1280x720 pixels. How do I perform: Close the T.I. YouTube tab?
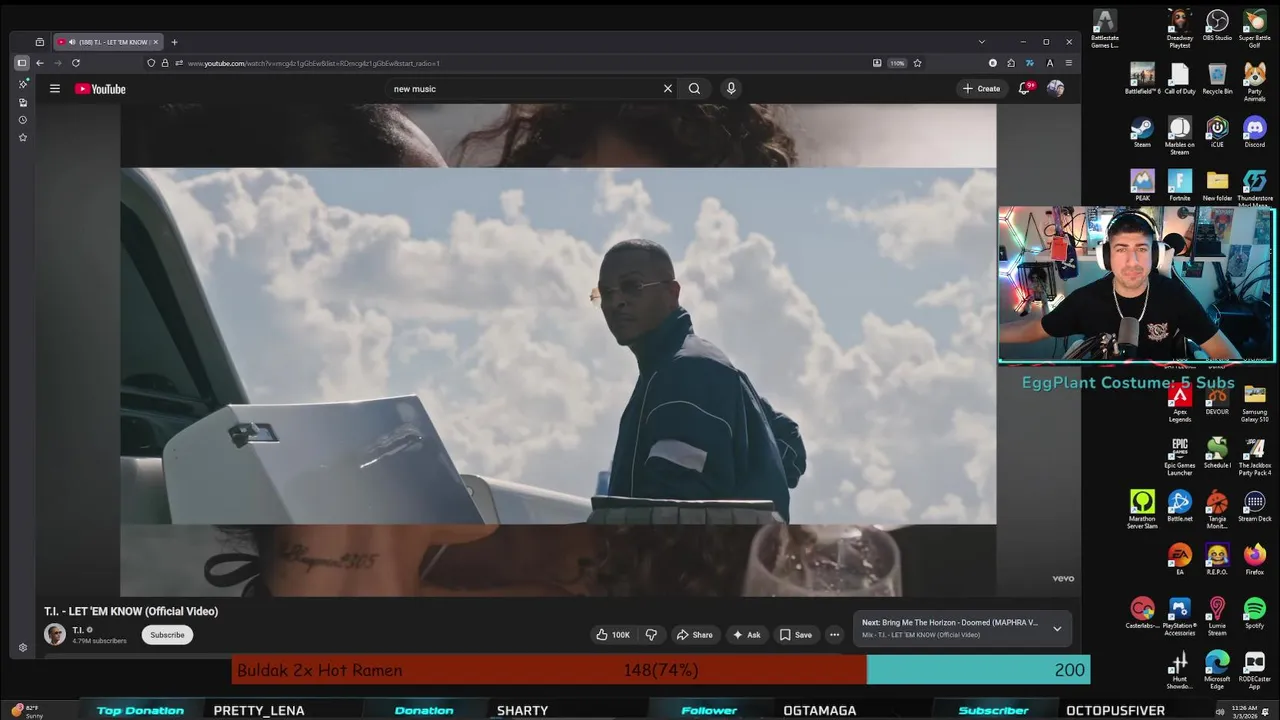point(155,42)
